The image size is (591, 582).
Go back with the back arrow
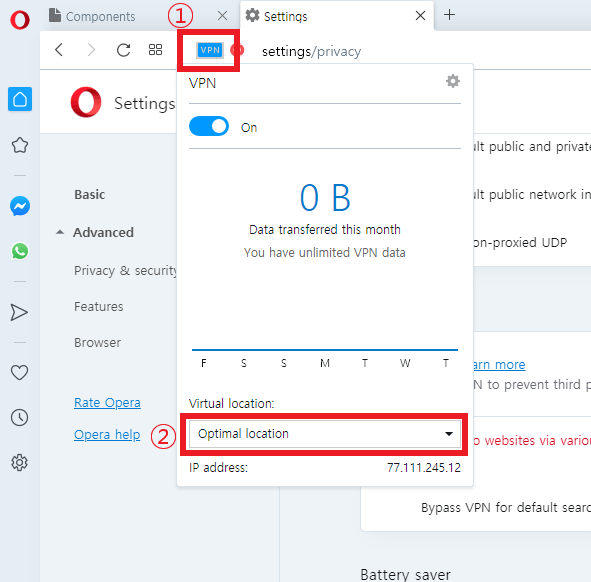click(59, 50)
